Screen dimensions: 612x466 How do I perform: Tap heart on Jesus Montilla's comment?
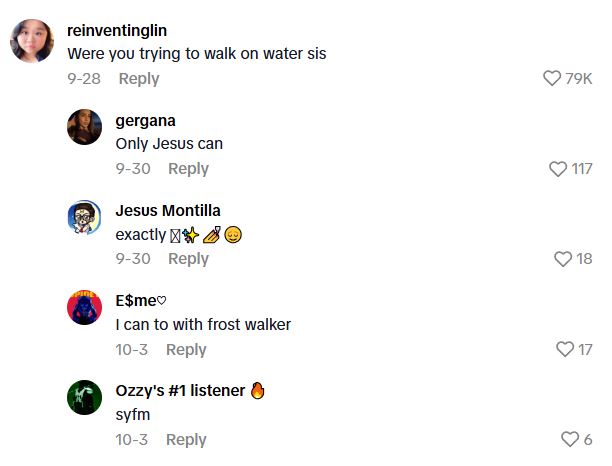(x=563, y=259)
